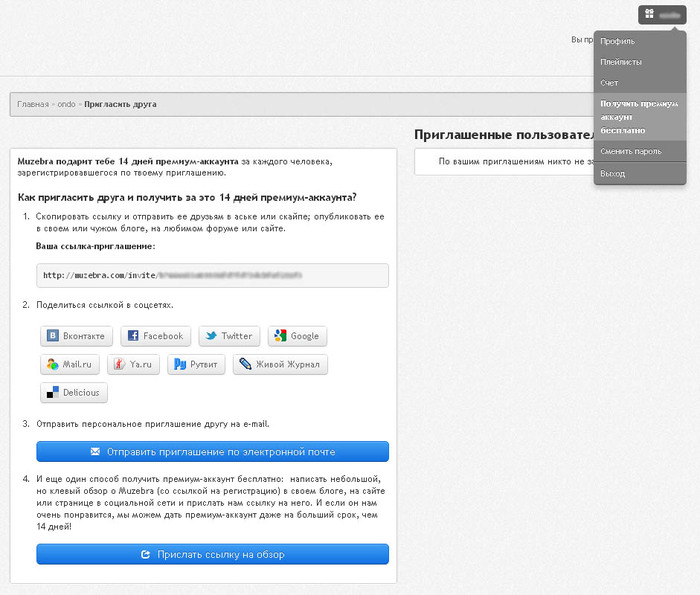Click 'Приглашенные пользователи' heading
700x595 pixels.
pyautogui.click(x=504, y=134)
